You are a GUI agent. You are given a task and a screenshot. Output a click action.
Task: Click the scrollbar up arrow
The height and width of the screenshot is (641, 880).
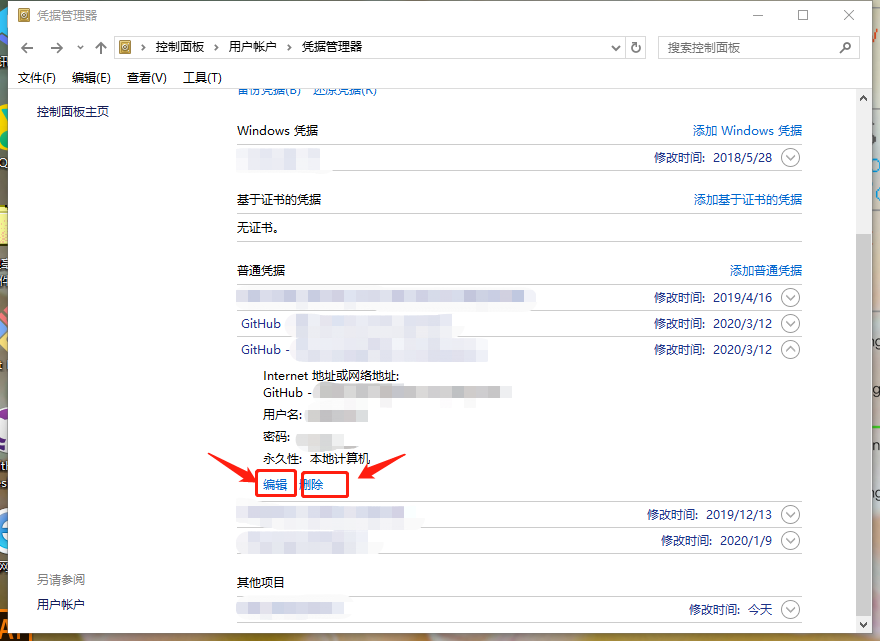coord(863,98)
